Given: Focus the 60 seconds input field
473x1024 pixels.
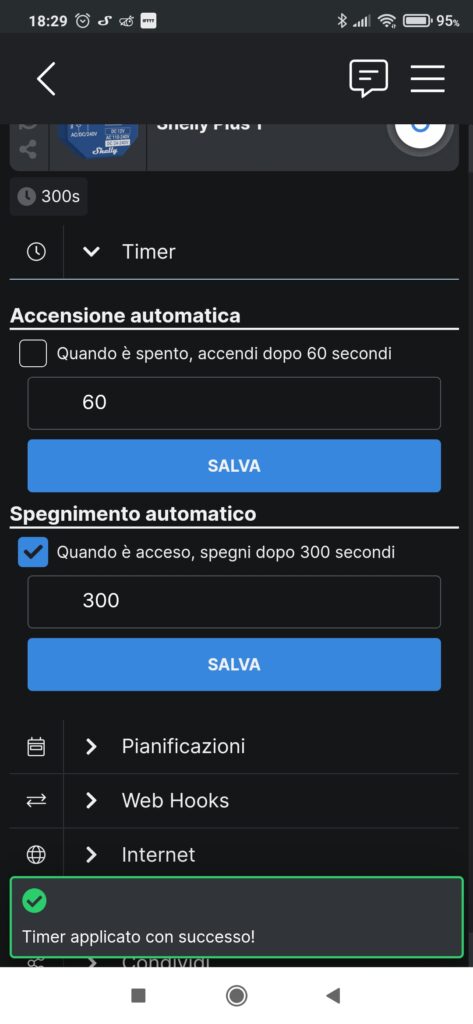Looking at the screenshot, I should [234, 403].
